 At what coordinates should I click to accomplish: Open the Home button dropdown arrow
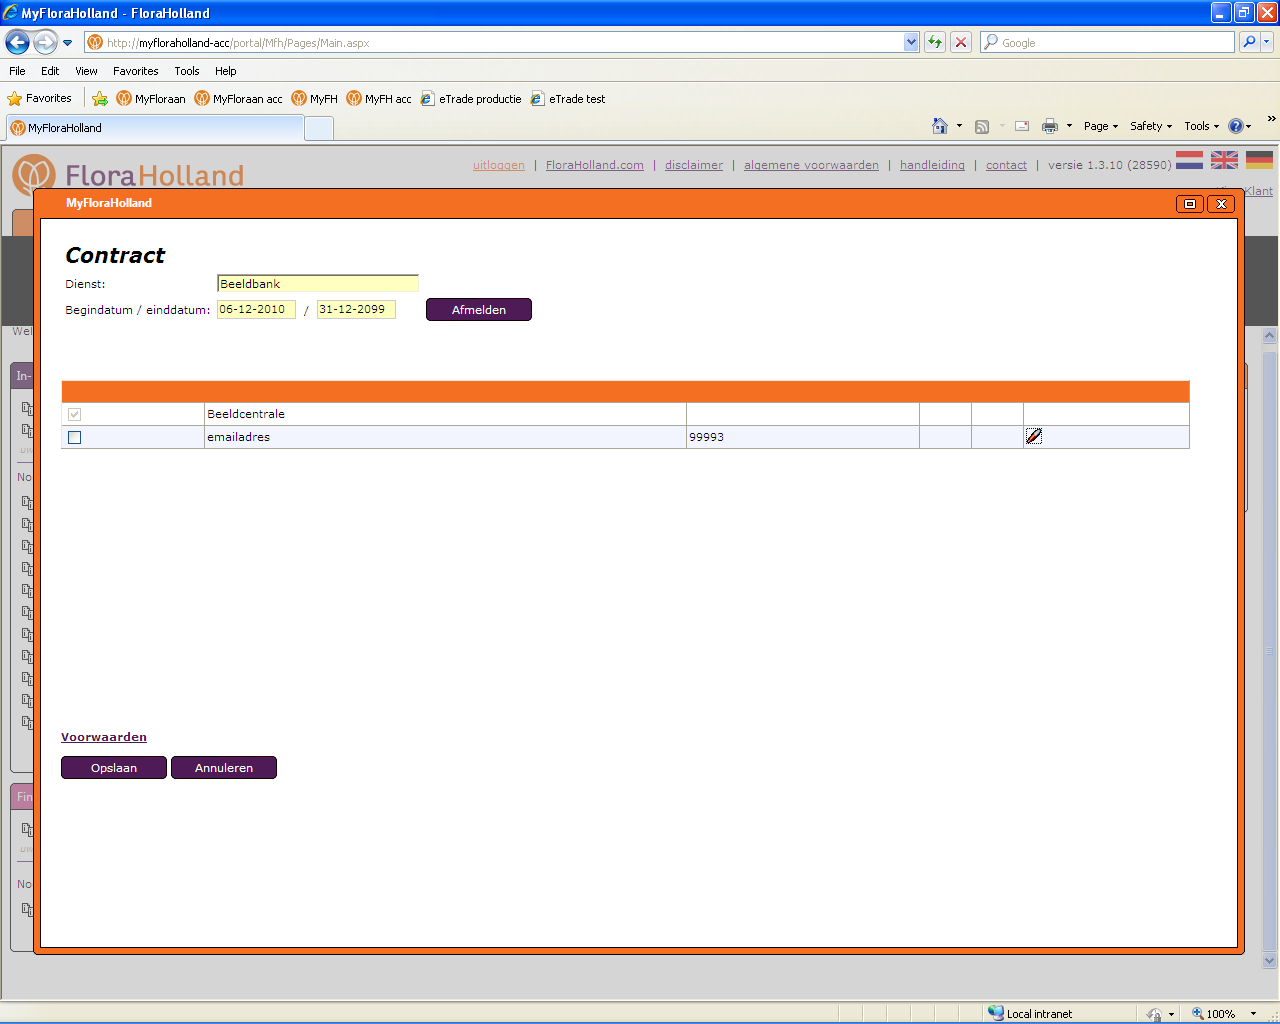959,126
